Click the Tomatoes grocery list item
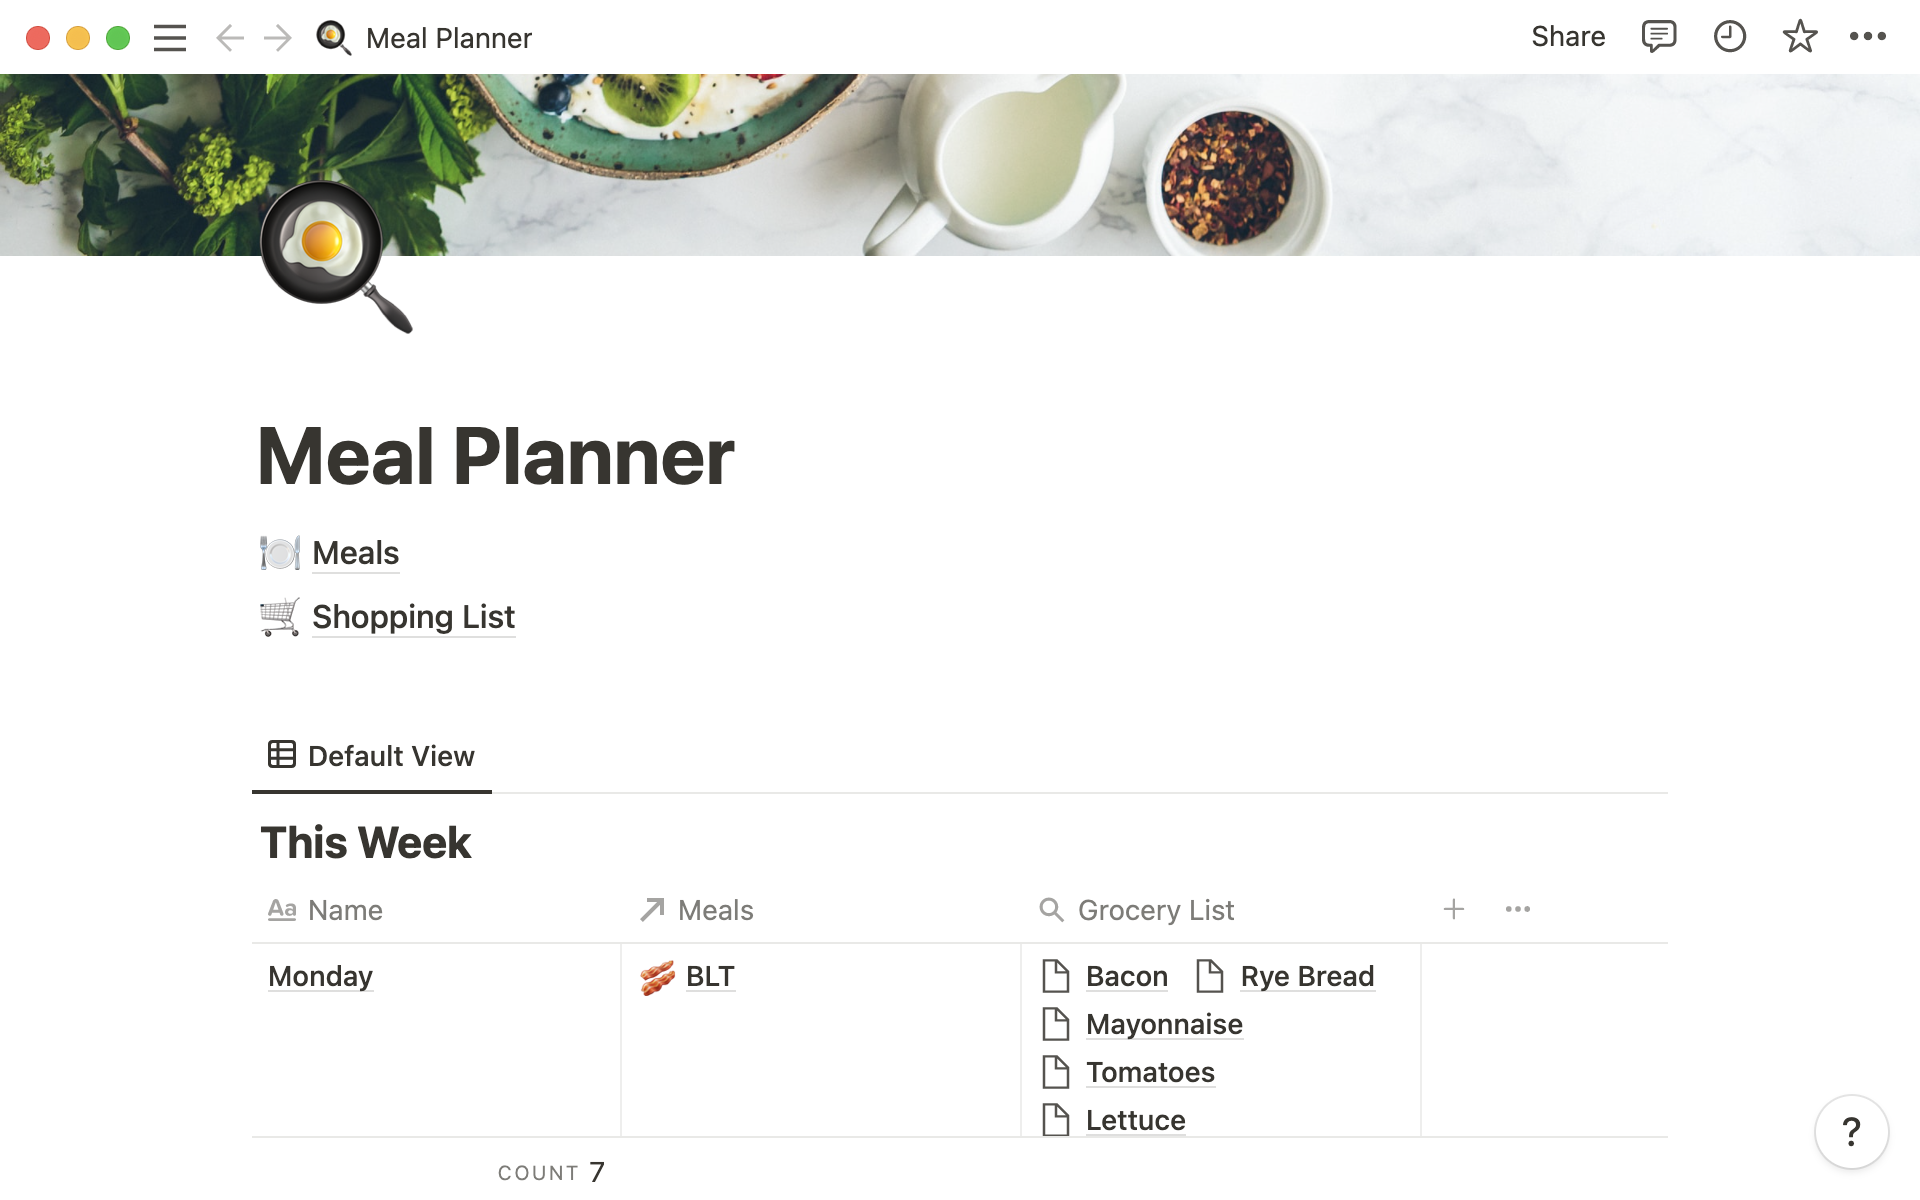Screen dimensions: 1920x1200 [1150, 1071]
